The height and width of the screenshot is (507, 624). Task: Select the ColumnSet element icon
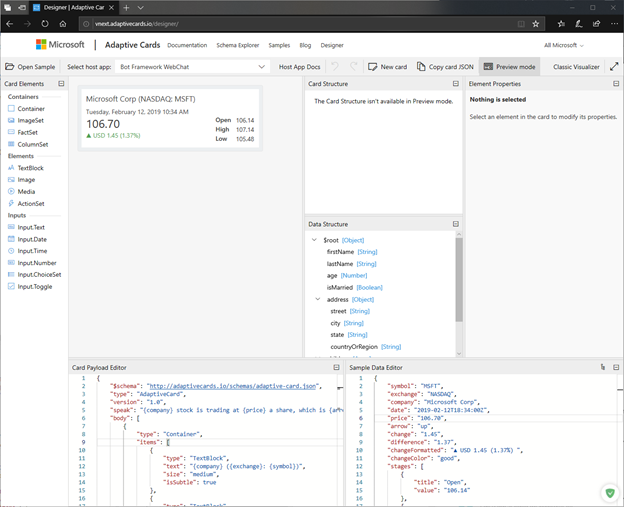[x=11, y=144]
